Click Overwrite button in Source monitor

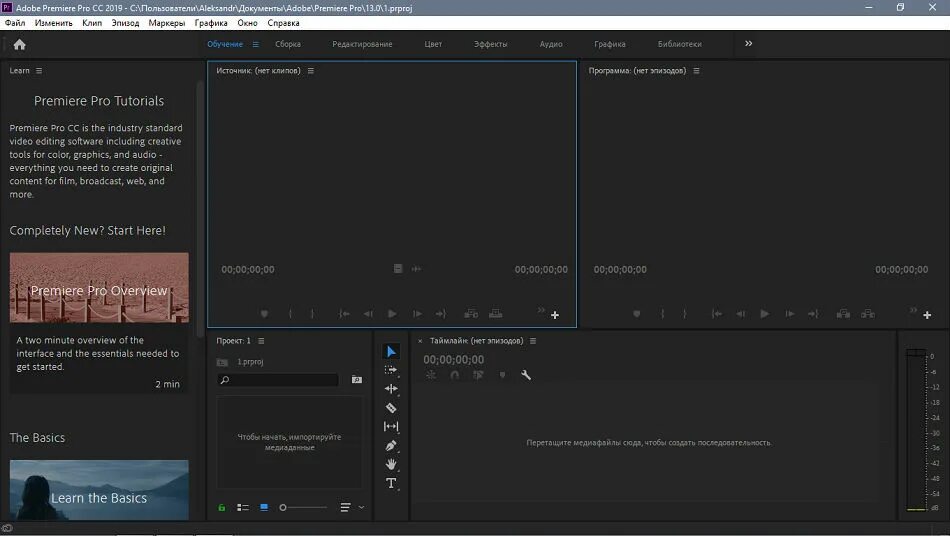(496, 314)
